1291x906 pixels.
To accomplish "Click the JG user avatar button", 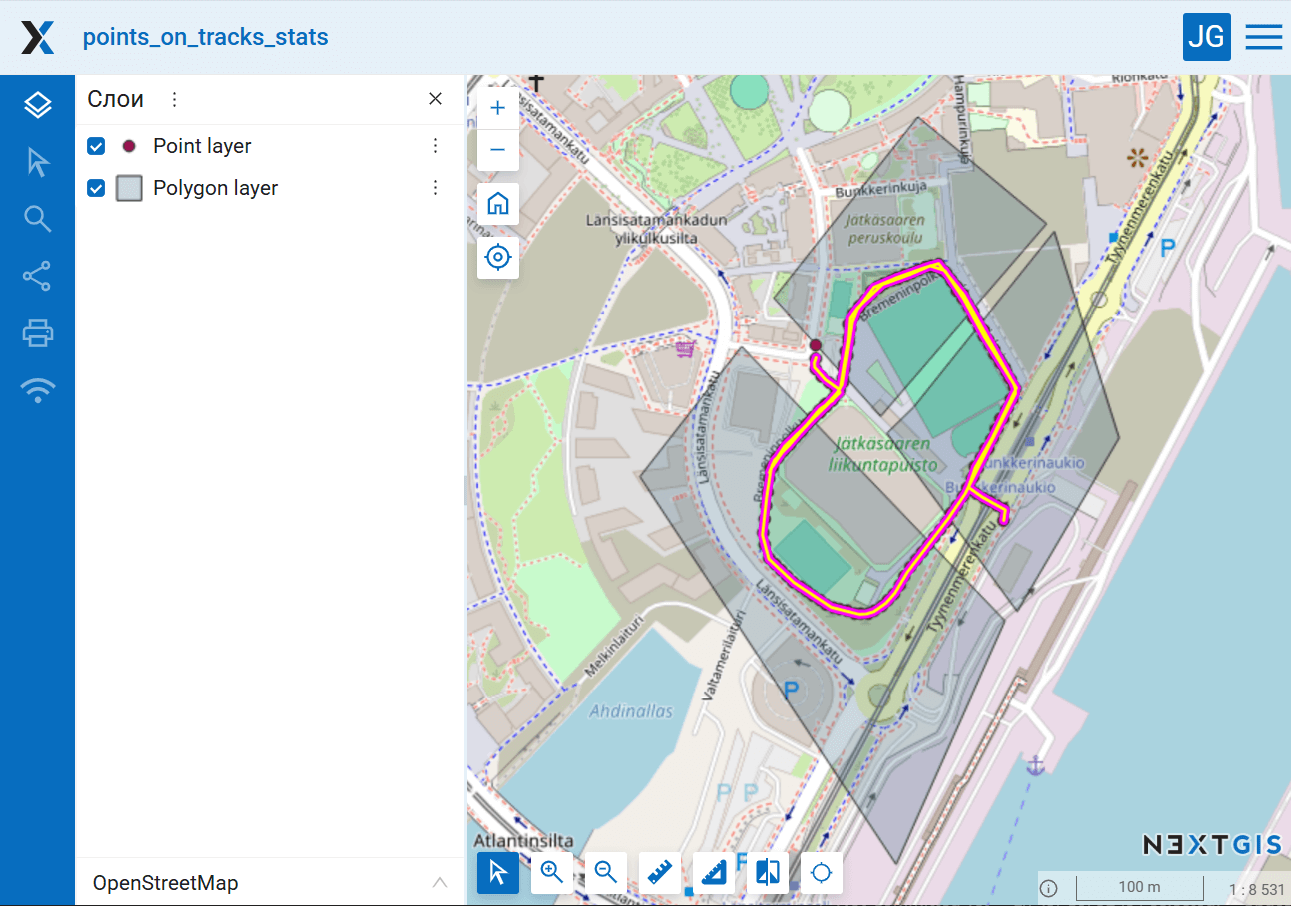I will (1206, 37).
